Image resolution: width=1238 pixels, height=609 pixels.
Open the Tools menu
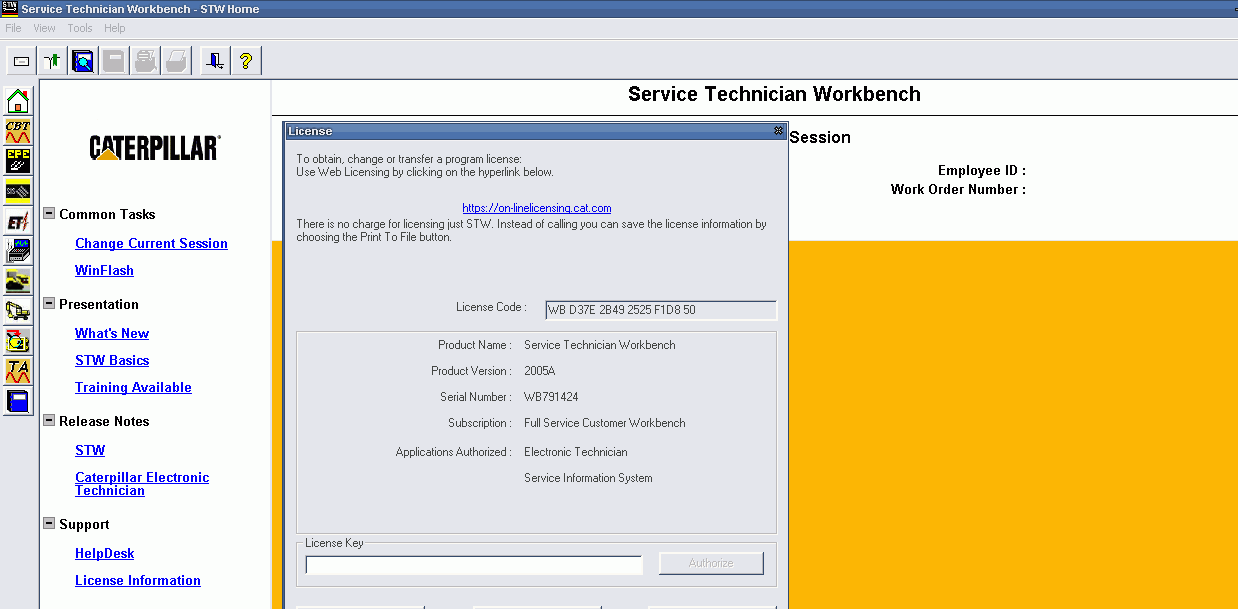[80, 28]
